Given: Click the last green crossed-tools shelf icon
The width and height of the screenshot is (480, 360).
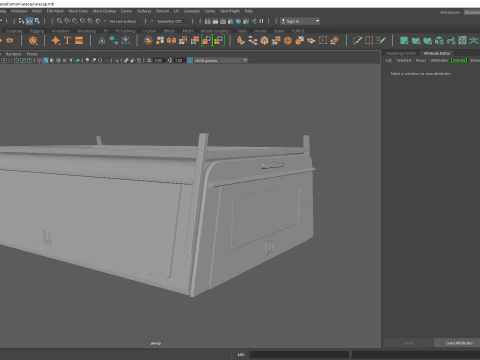Looking at the screenshot, I should pos(474,41).
